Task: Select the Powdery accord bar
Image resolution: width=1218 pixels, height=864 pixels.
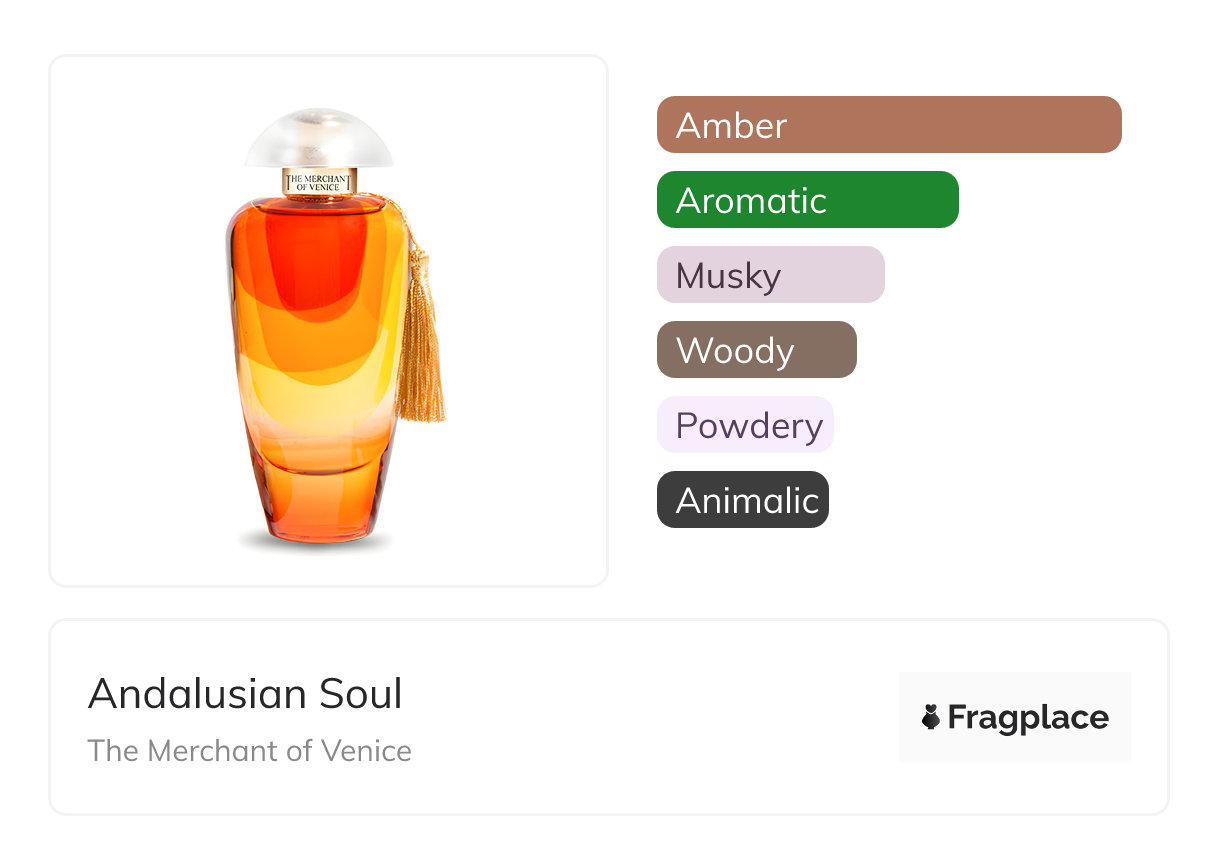Action: click(x=745, y=425)
